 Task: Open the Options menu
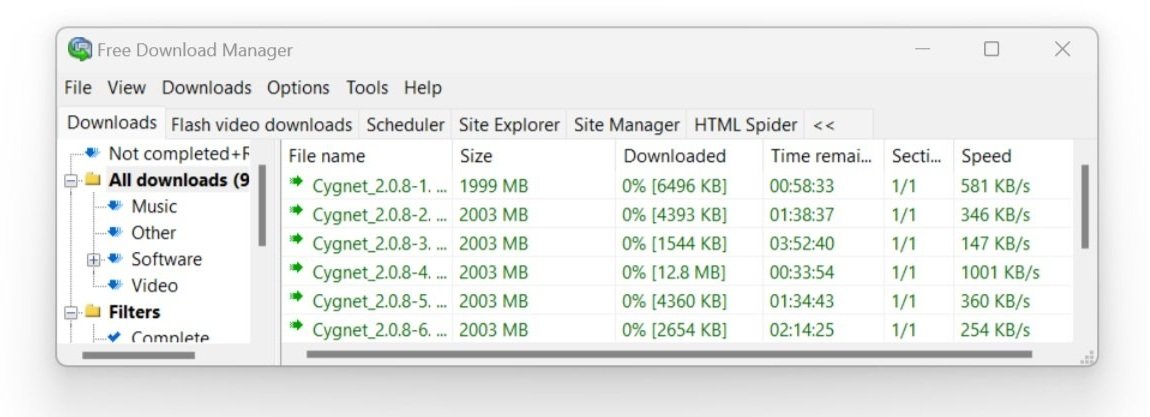pyautogui.click(x=298, y=88)
